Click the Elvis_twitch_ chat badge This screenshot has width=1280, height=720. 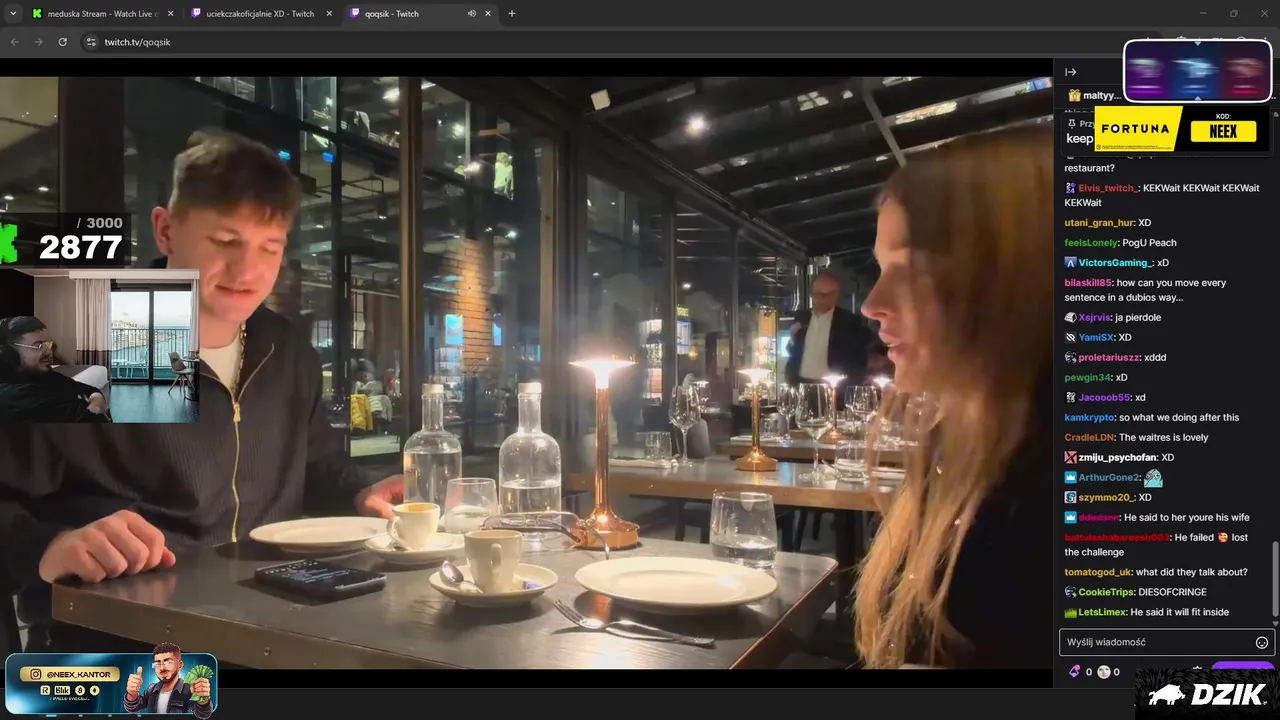1070,188
